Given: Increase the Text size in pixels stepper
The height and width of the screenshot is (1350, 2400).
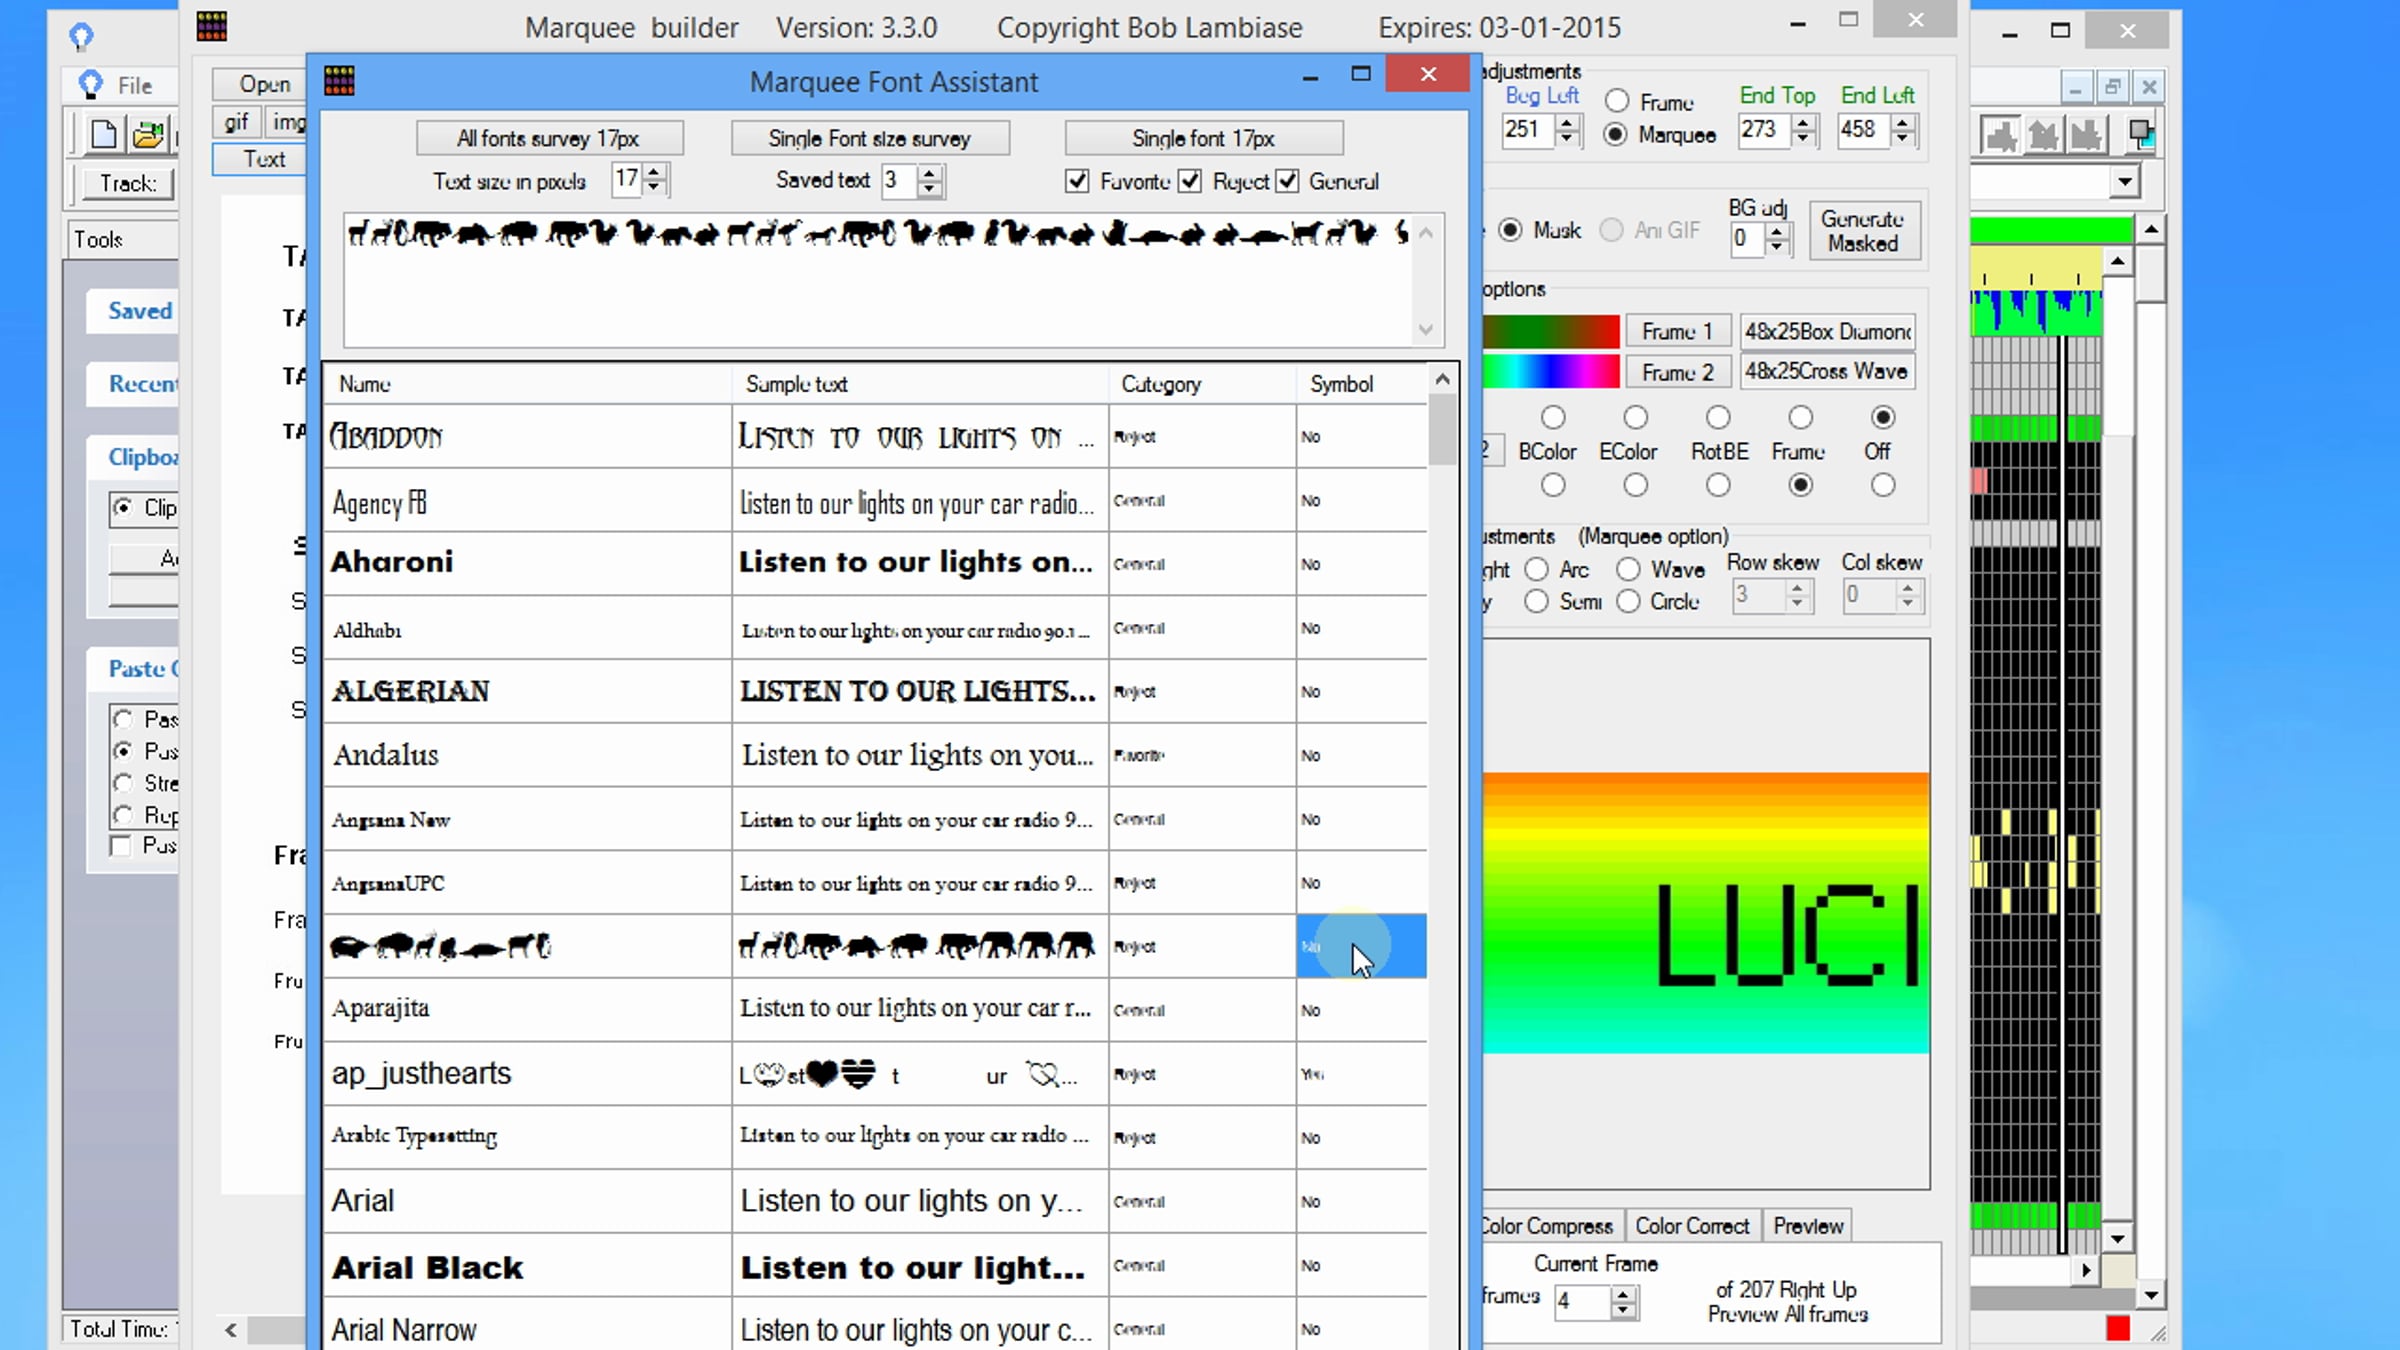Looking at the screenshot, I should click(654, 172).
